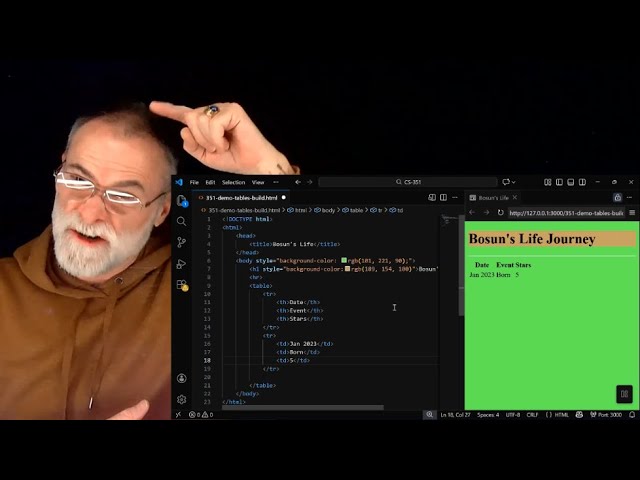Open the body breadcrumb dropdown
The height and width of the screenshot is (480, 640).
point(324,210)
